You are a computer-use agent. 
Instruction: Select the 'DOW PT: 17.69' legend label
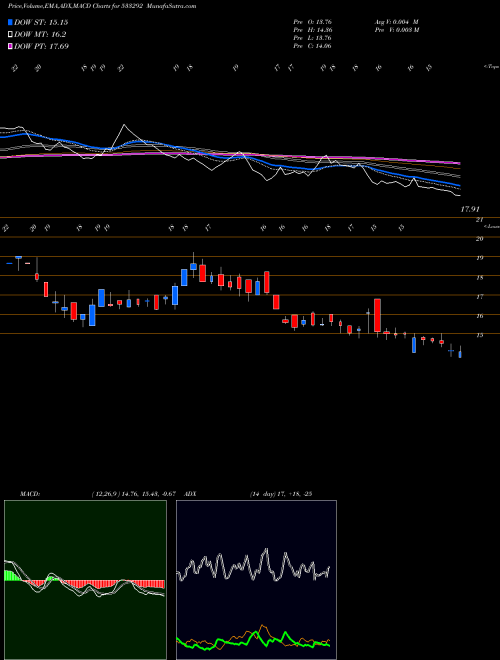[41, 46]
